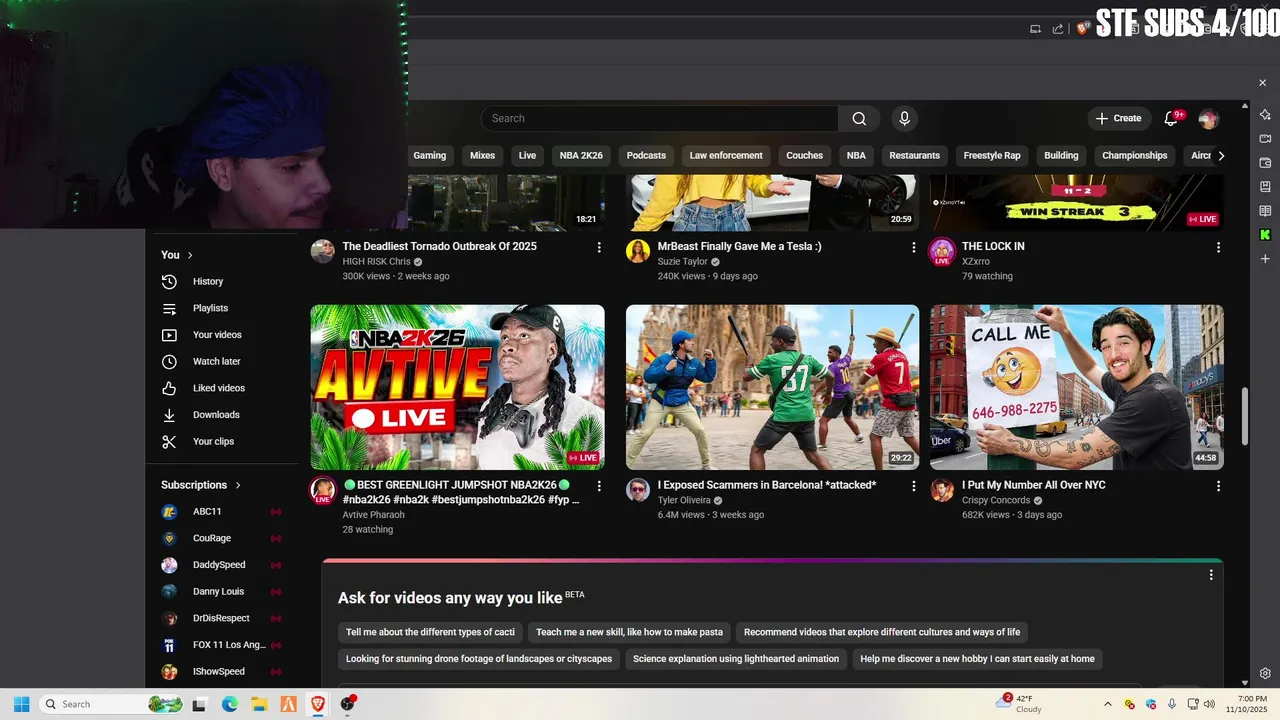Screen dimensions: 1280x720
Task: Open Tyler Oliveira channel avatar
Action: (x=637, y=490)
